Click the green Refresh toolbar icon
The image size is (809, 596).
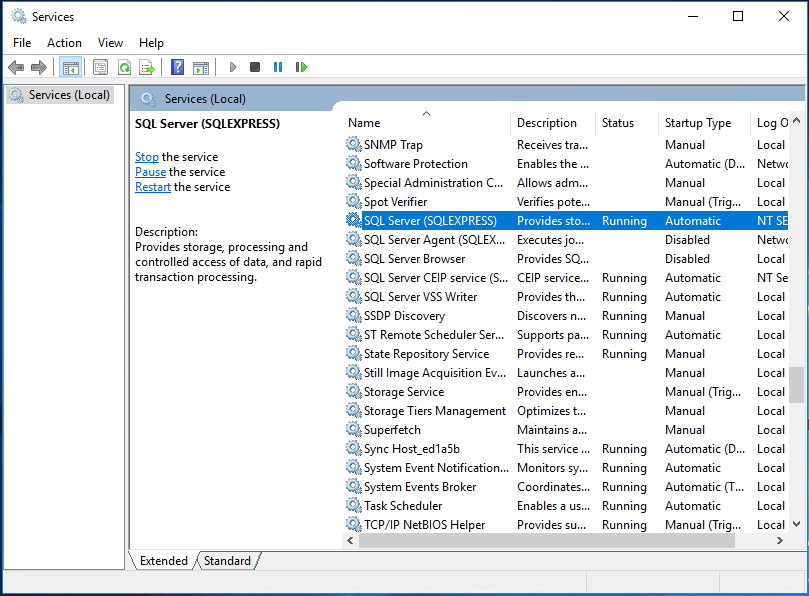click(124, 67)
